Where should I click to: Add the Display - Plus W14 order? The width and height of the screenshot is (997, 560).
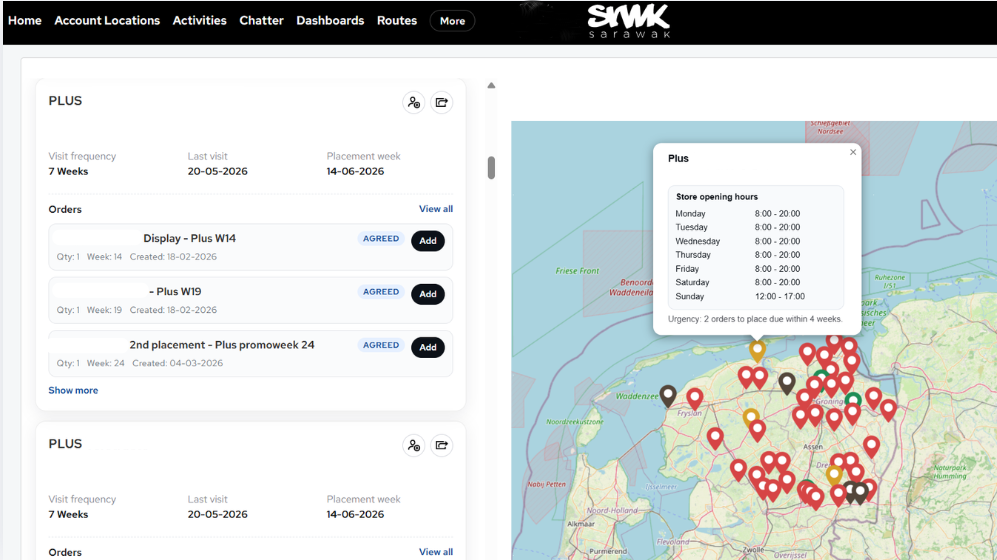pos(428,241)
